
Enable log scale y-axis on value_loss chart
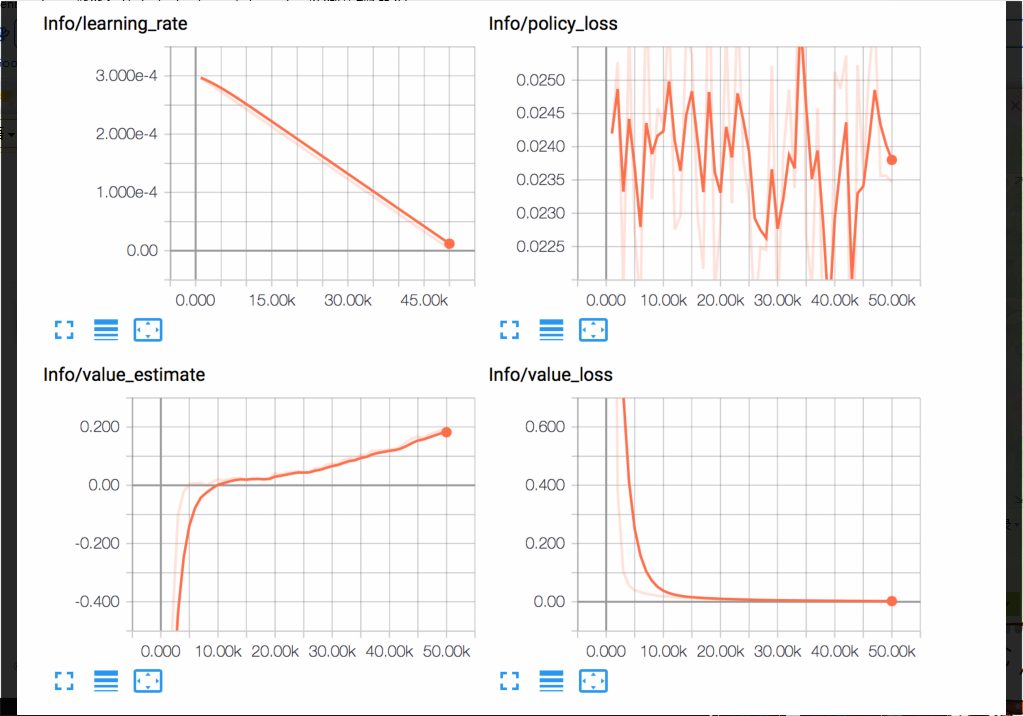pyautogui.click(x=551, y=681)
